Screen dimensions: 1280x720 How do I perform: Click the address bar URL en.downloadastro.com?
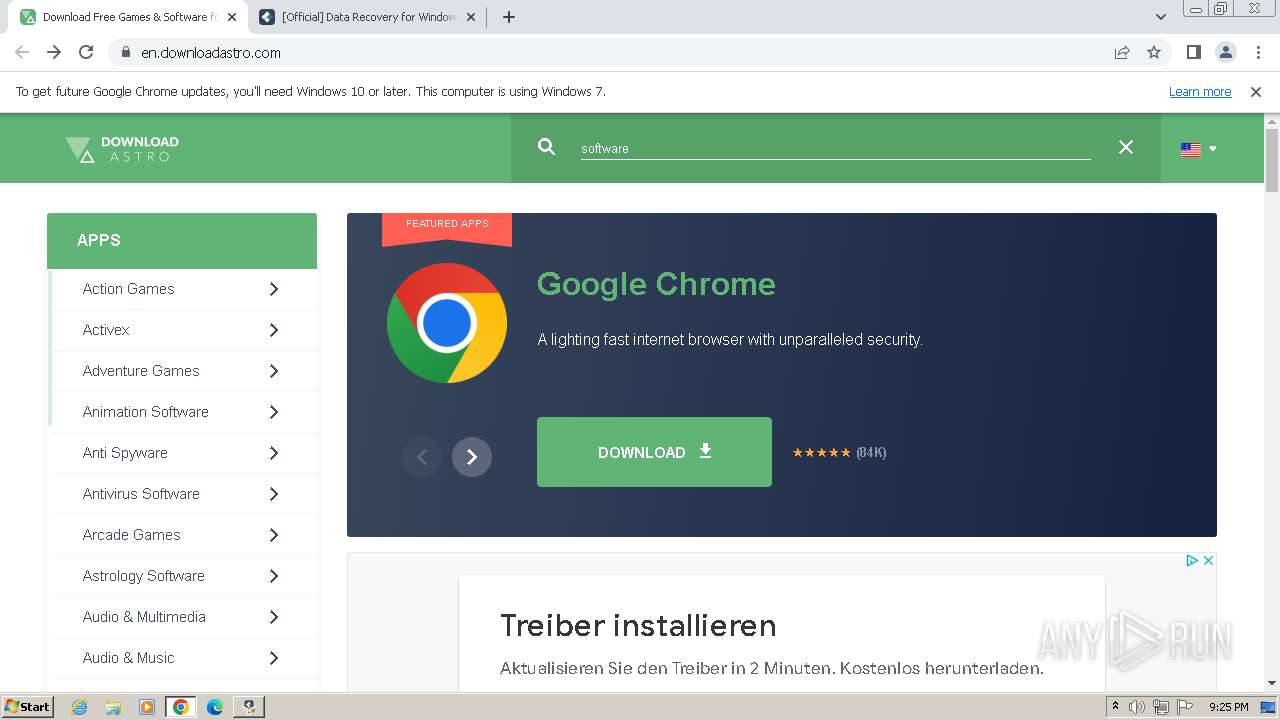(211, 53)
